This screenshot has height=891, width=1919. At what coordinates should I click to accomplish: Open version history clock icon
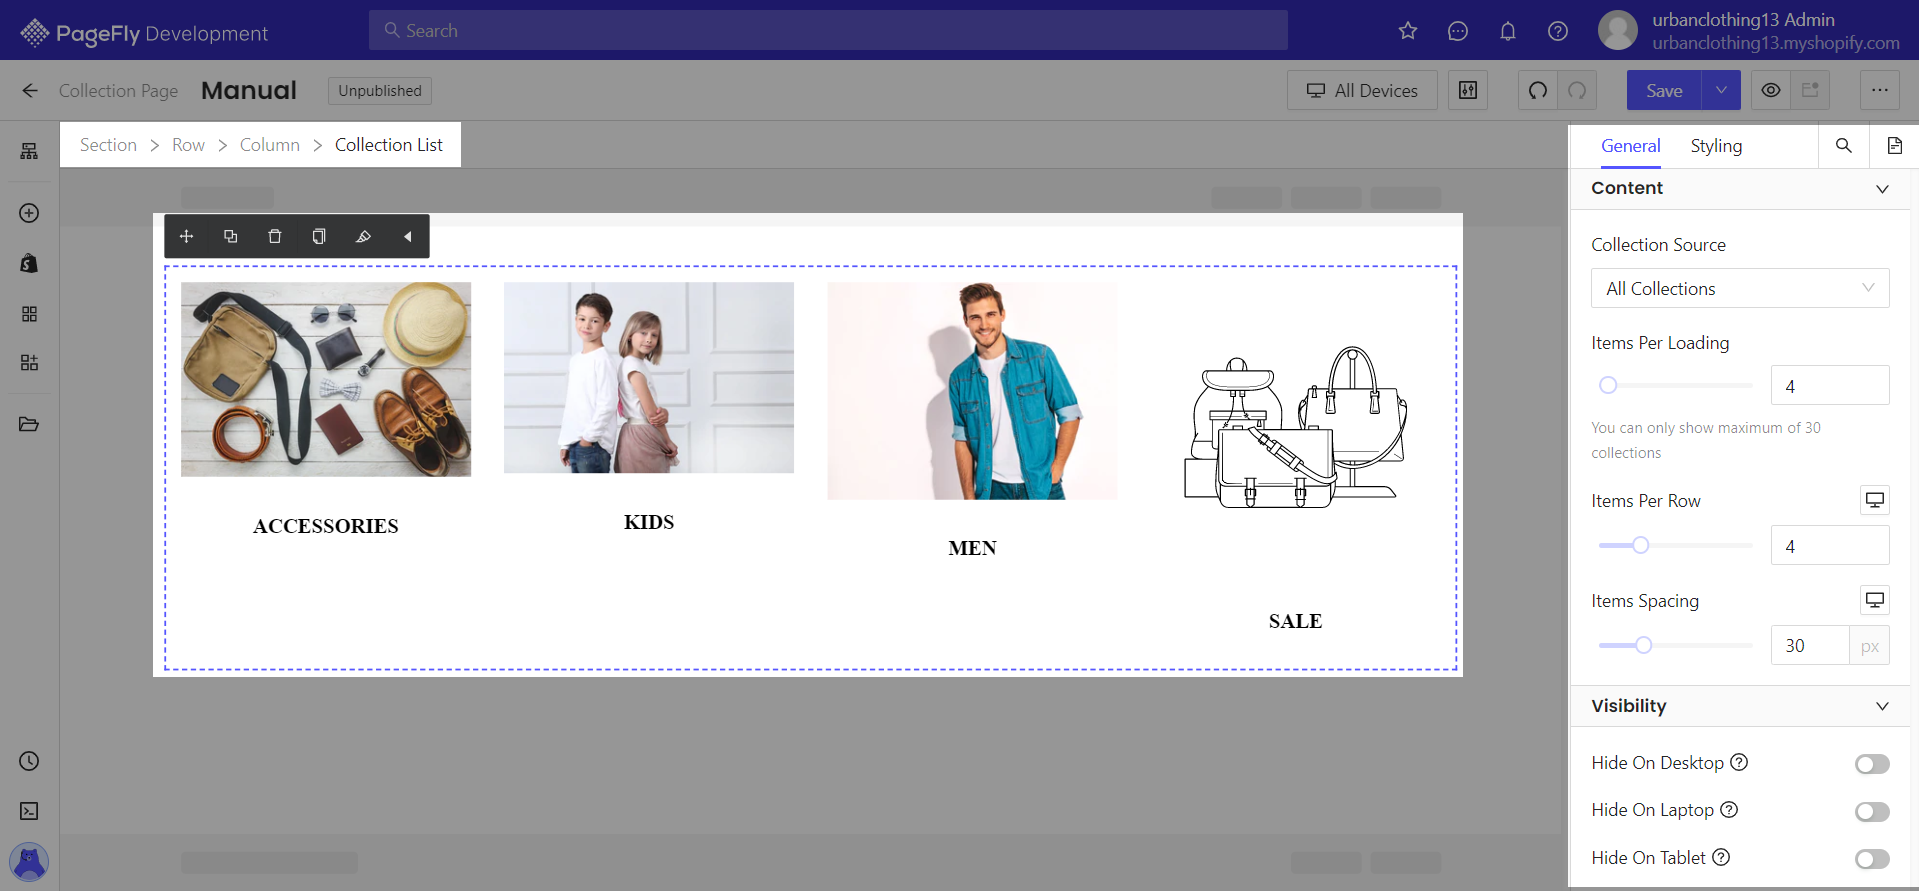(x=29, y=761)
